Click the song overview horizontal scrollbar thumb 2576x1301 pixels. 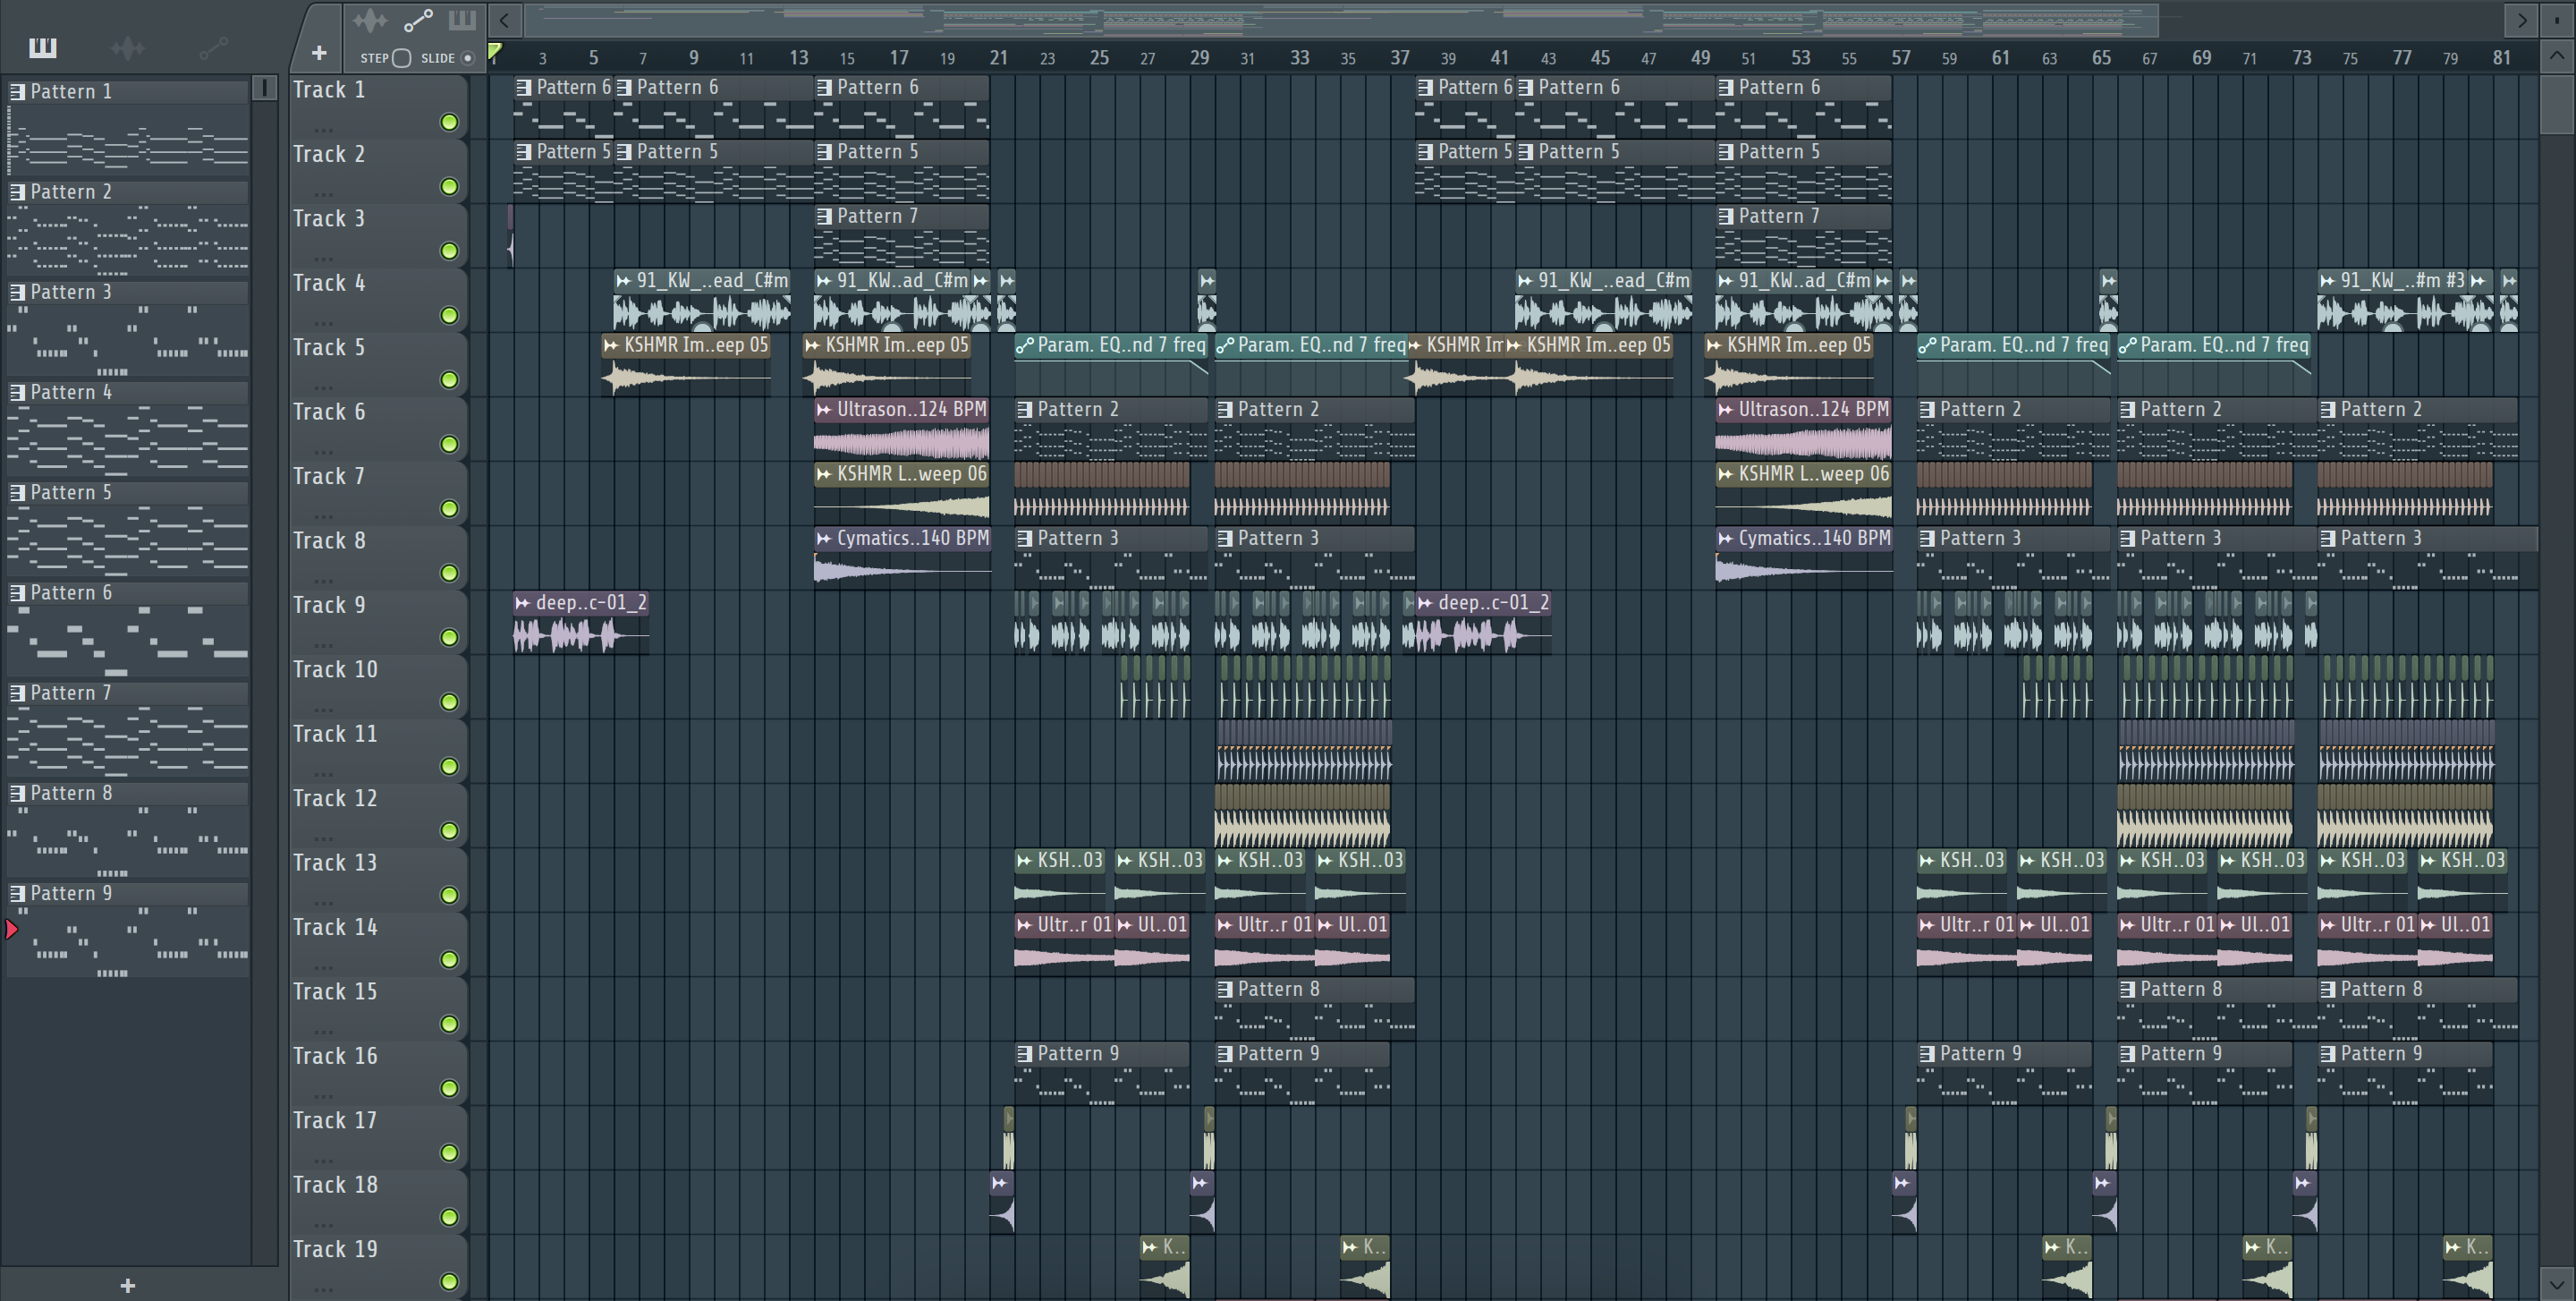(1342, 20)
